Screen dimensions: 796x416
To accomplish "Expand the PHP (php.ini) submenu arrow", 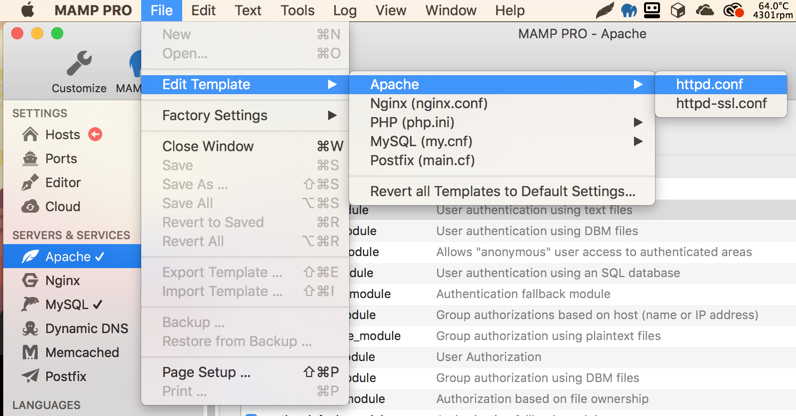I will [638, 122].
